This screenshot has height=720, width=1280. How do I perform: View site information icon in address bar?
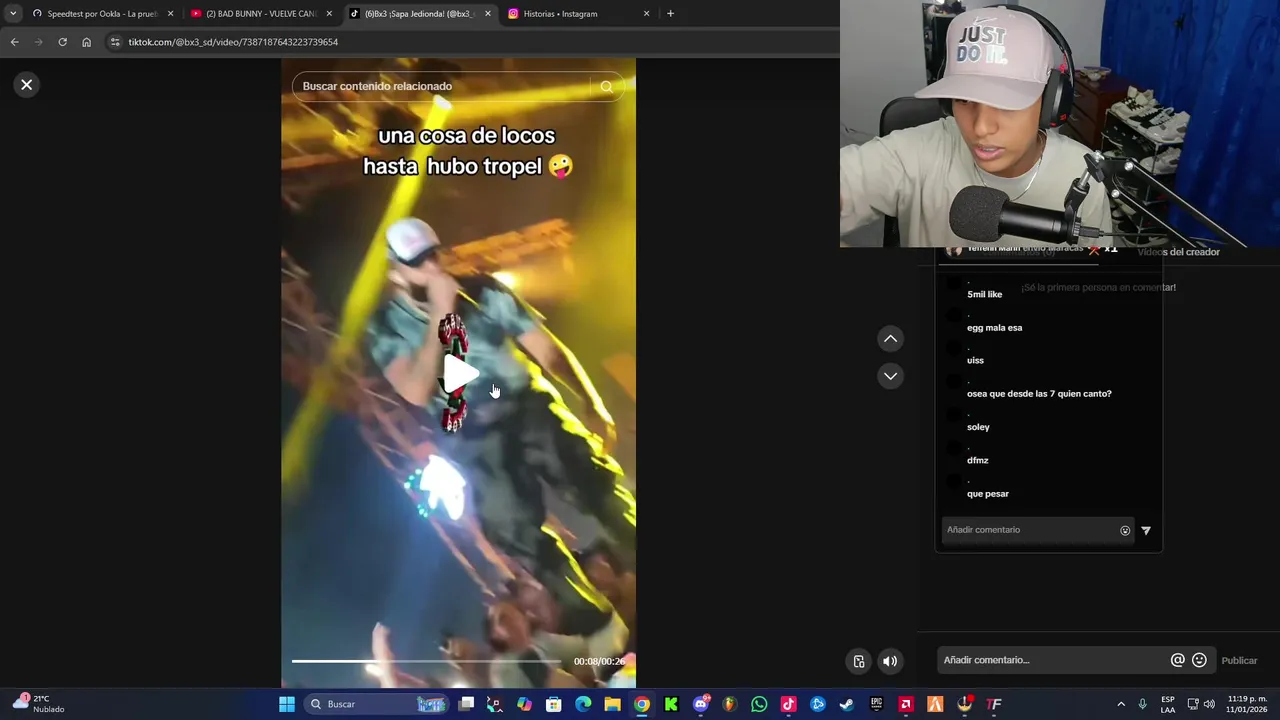coord(115,42)
